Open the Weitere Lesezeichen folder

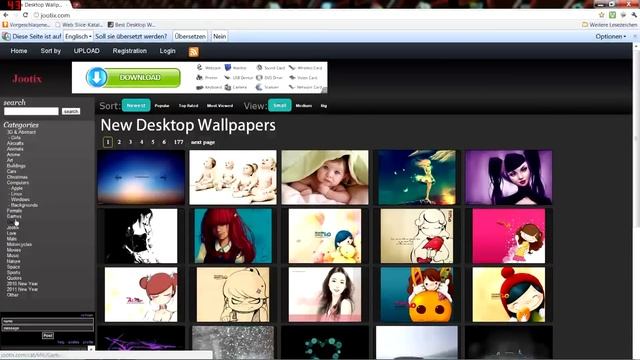click(x=609, y=25)
